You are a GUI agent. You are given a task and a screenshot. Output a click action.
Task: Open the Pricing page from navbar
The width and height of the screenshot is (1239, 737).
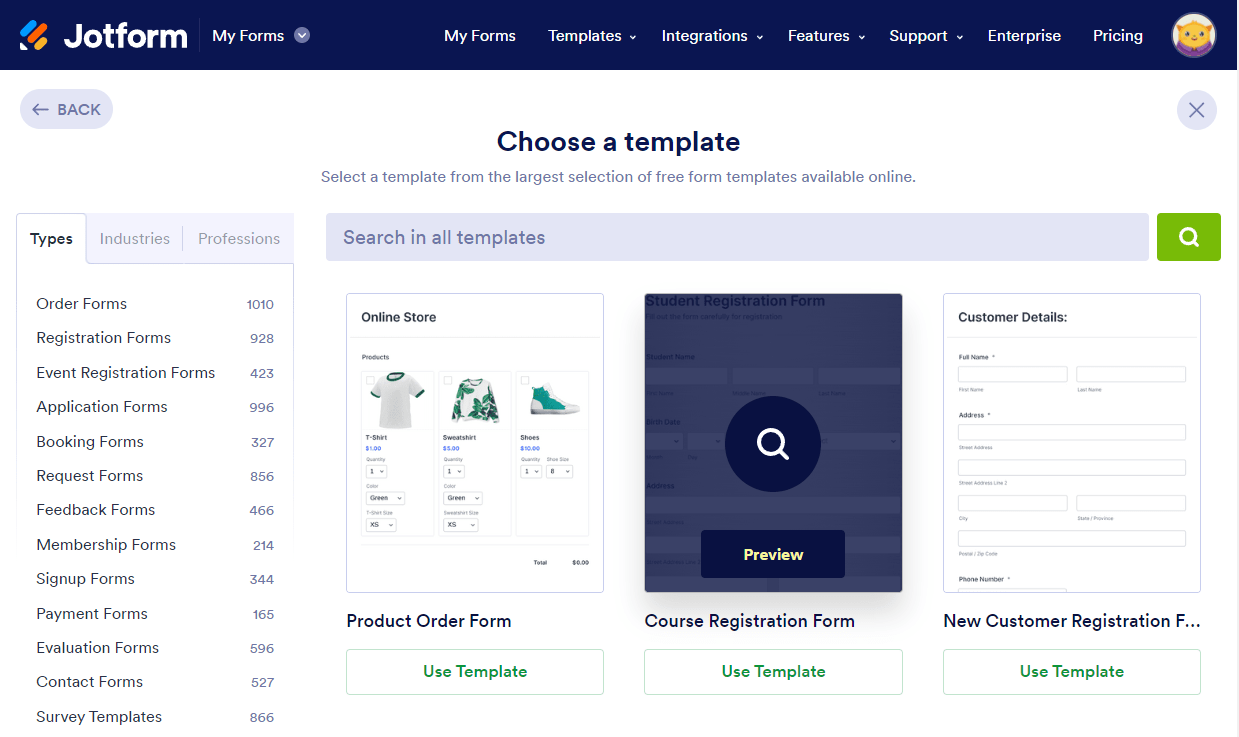pyautogui.click(x=1118, y=36)
